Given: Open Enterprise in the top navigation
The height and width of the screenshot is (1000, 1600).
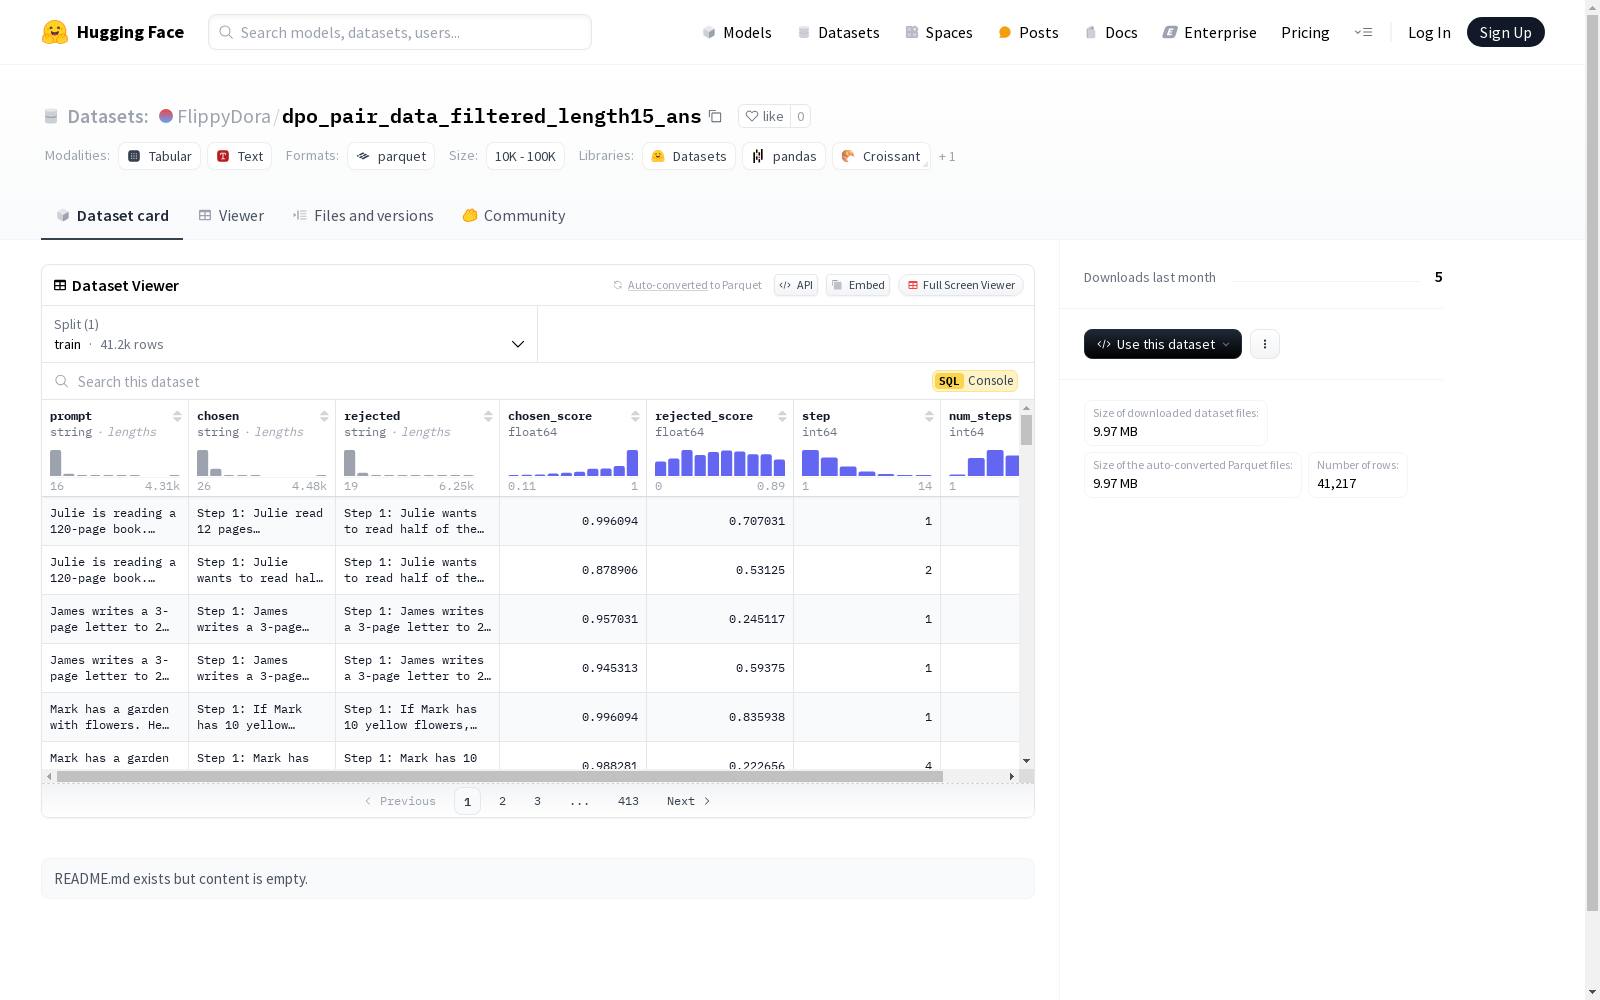Looking at the screenshot, I should 1209,32.
